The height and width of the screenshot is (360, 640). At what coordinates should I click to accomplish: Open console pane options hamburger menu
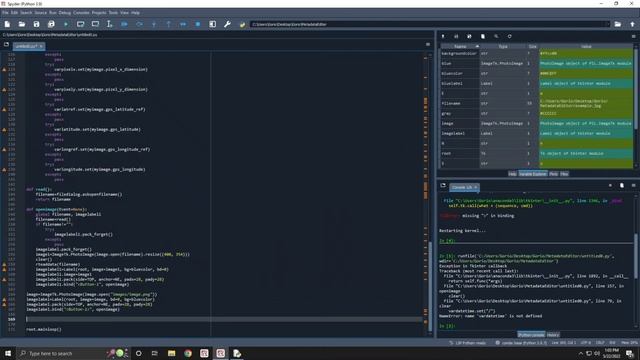pos(633,185)
